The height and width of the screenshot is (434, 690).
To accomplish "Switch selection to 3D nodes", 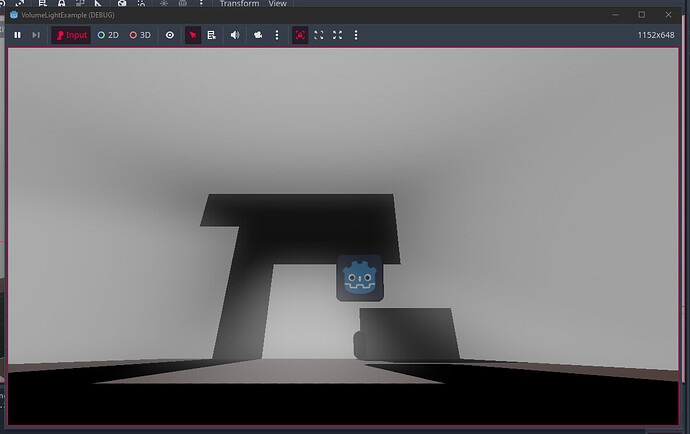I will [x=140, y=35].
